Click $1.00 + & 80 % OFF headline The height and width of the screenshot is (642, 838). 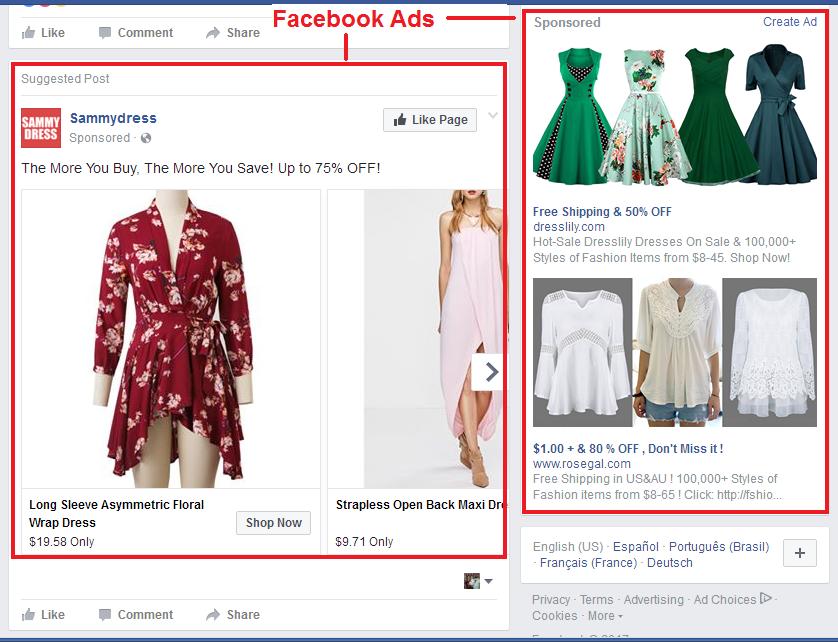pos(628,448)
